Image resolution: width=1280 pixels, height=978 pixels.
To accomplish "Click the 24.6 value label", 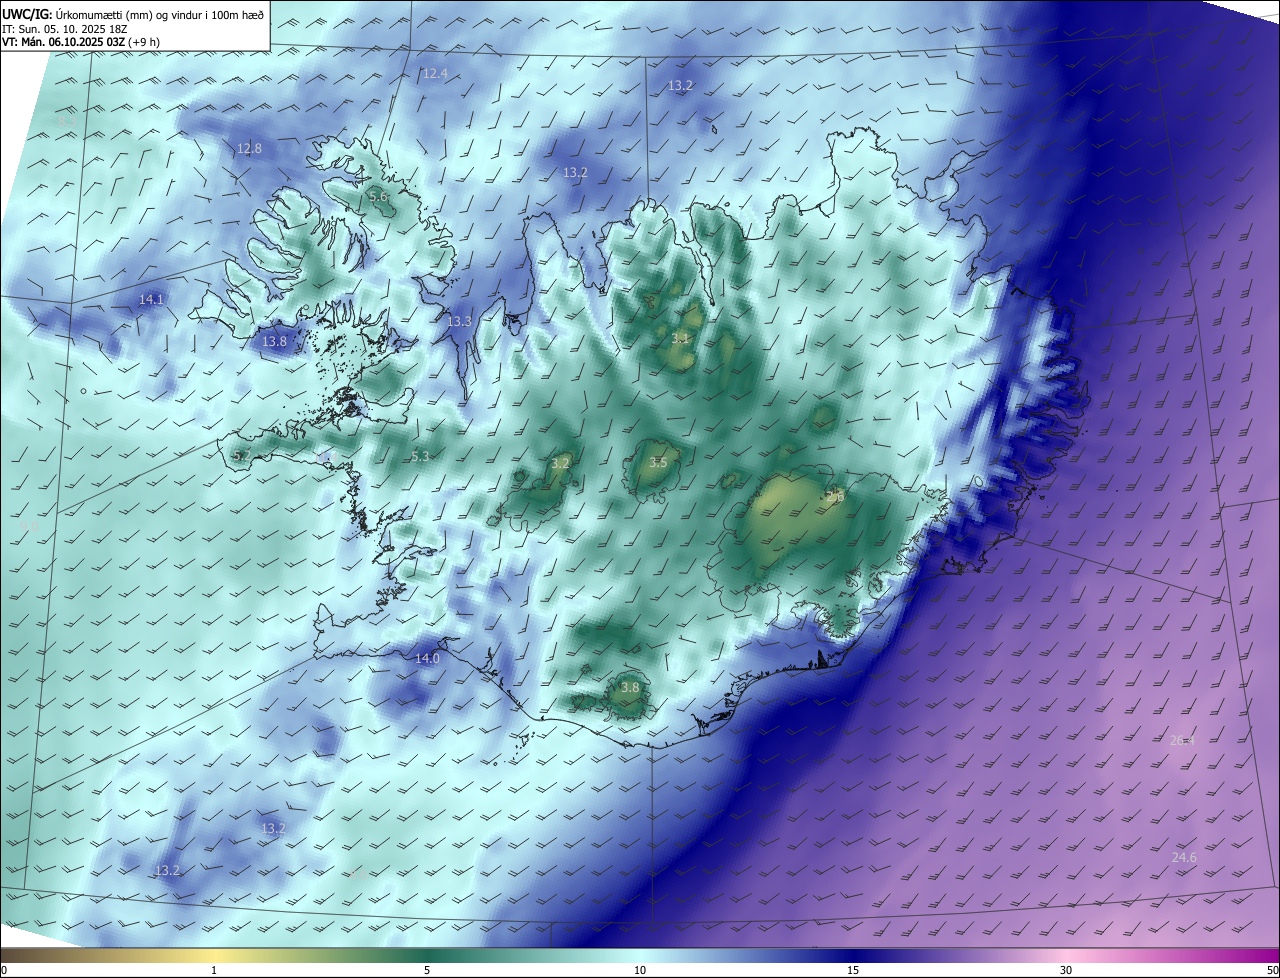I will pyautogui.click(x=1184, y=858).
